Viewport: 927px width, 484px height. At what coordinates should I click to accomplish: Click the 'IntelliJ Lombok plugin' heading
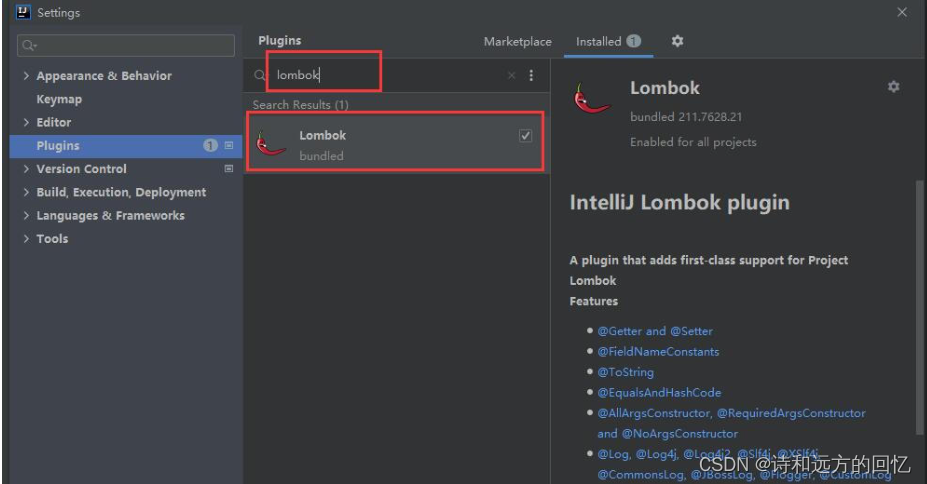(679, 202)
